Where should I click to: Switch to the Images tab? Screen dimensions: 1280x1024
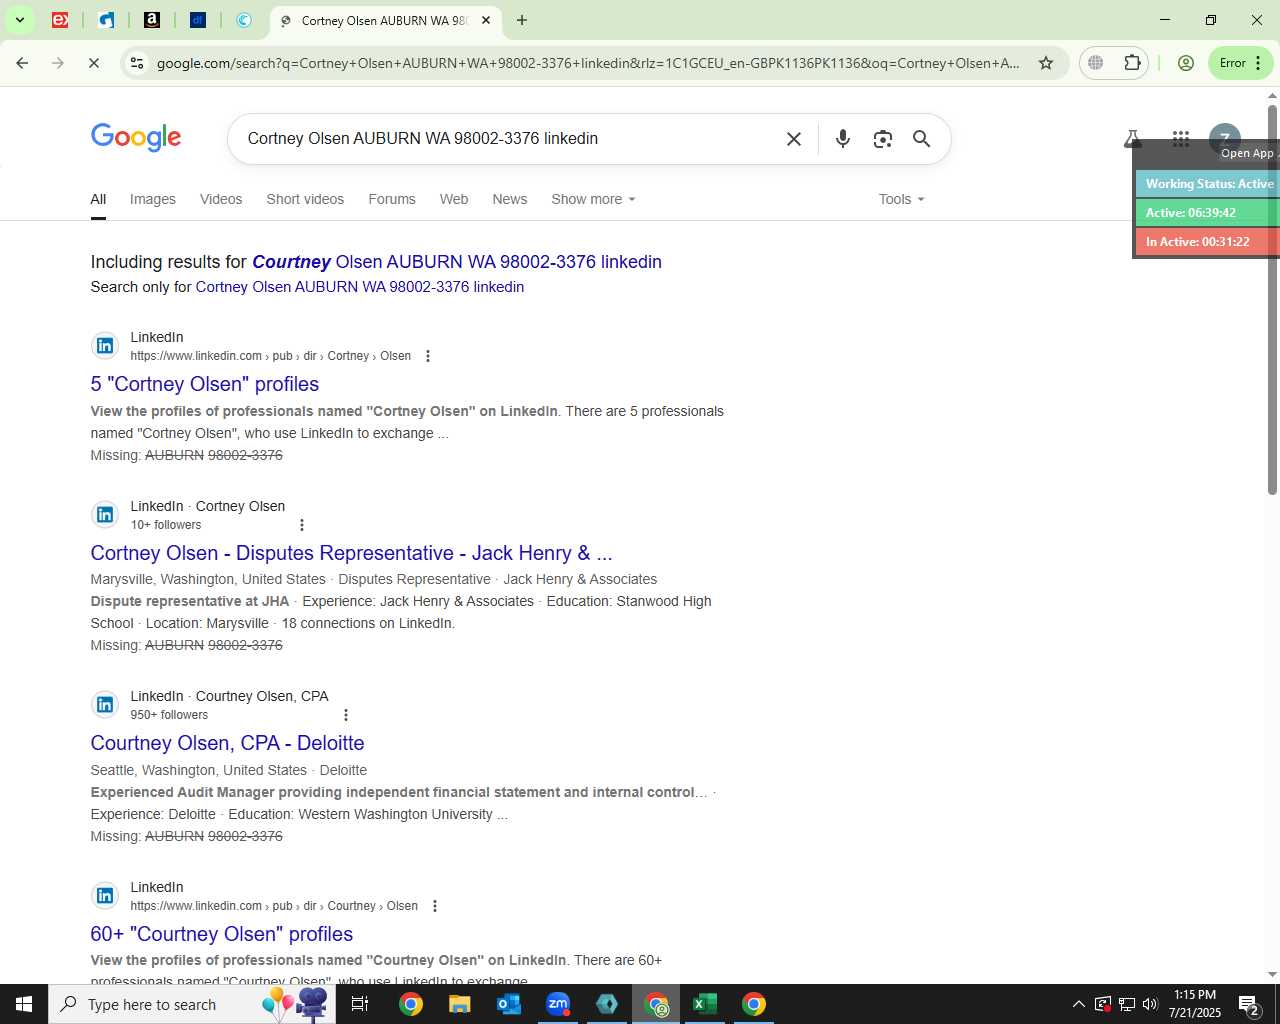[x=153, y=199]
